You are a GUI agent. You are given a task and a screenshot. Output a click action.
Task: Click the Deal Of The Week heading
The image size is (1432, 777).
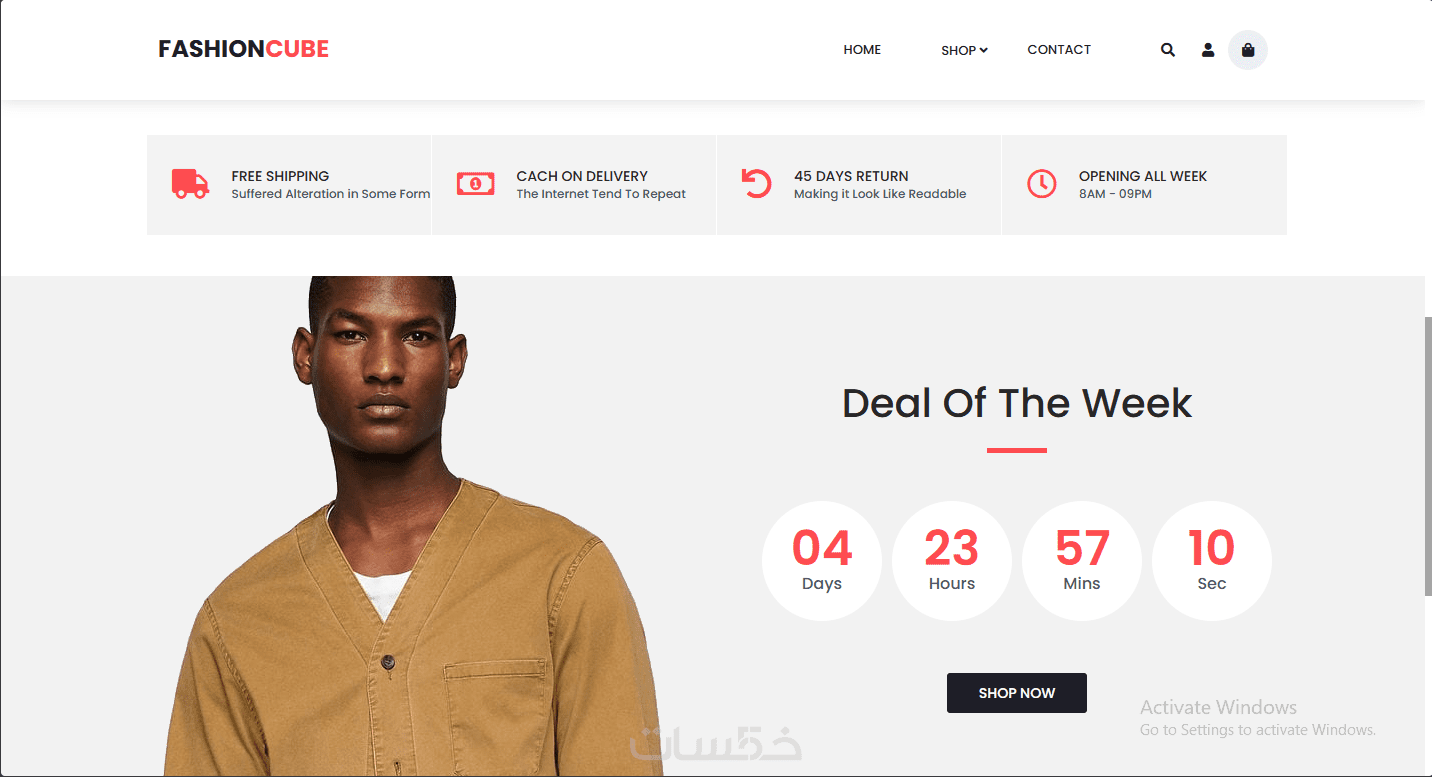click(1017, 403)
